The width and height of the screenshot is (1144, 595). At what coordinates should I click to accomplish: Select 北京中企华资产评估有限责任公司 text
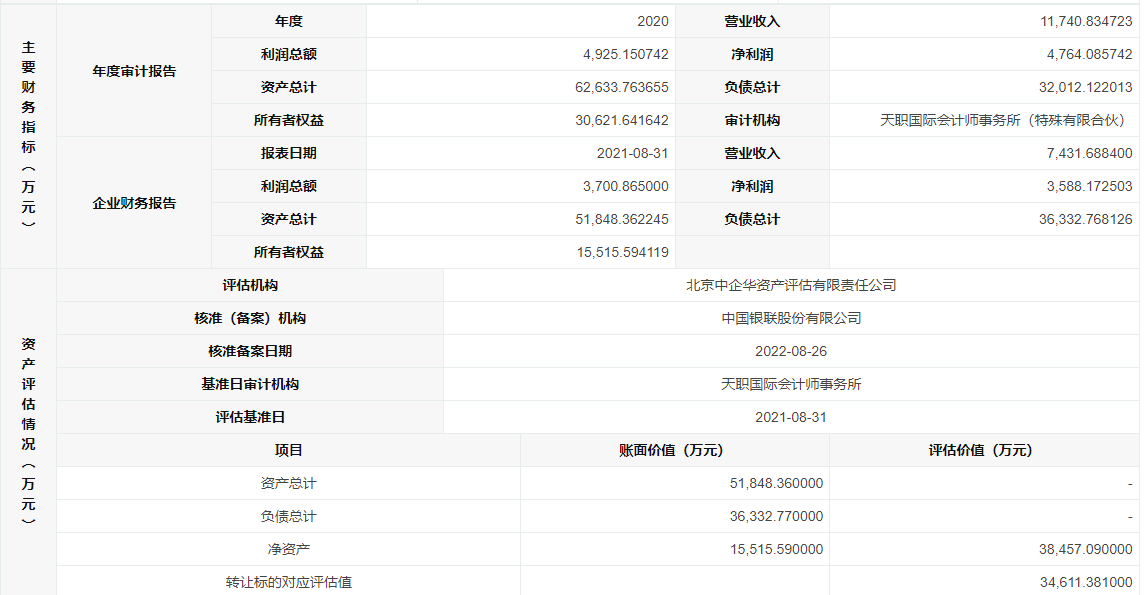pos(791,285)
